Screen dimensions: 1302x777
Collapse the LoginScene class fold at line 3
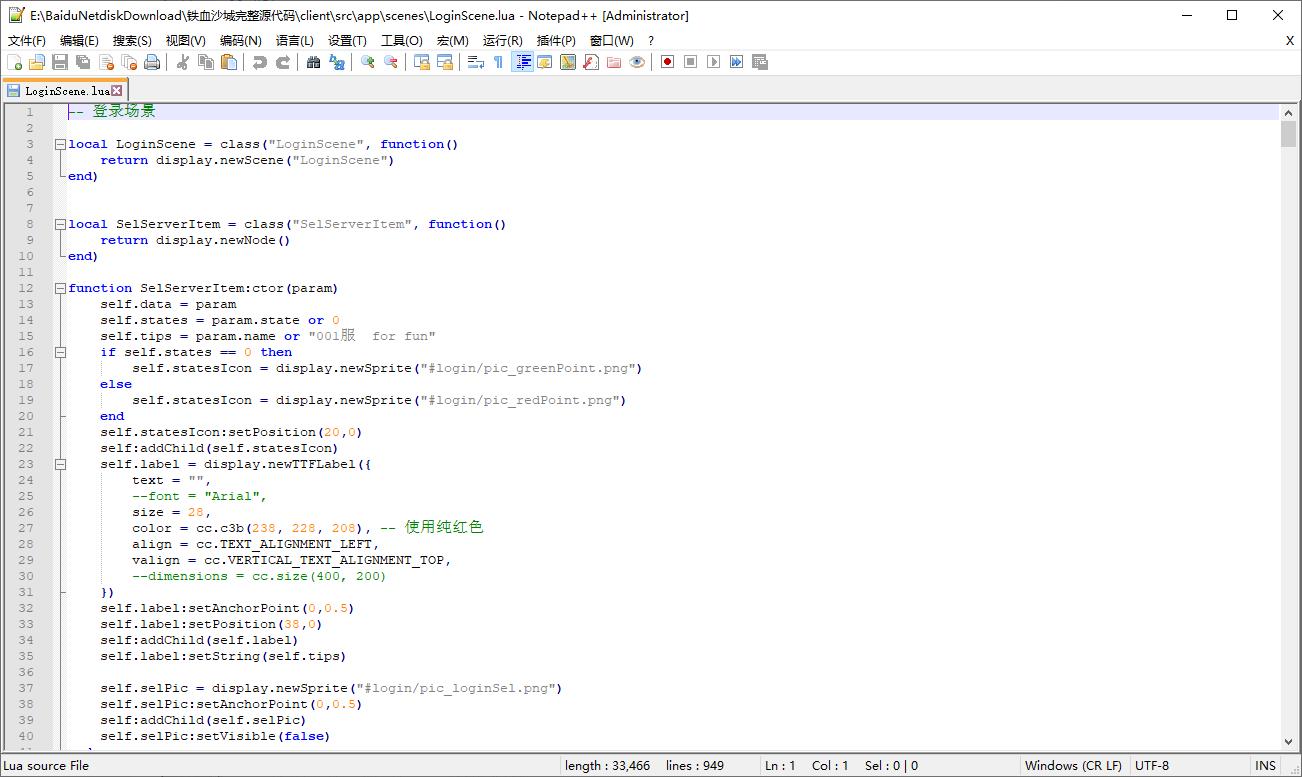click(60, 144)
